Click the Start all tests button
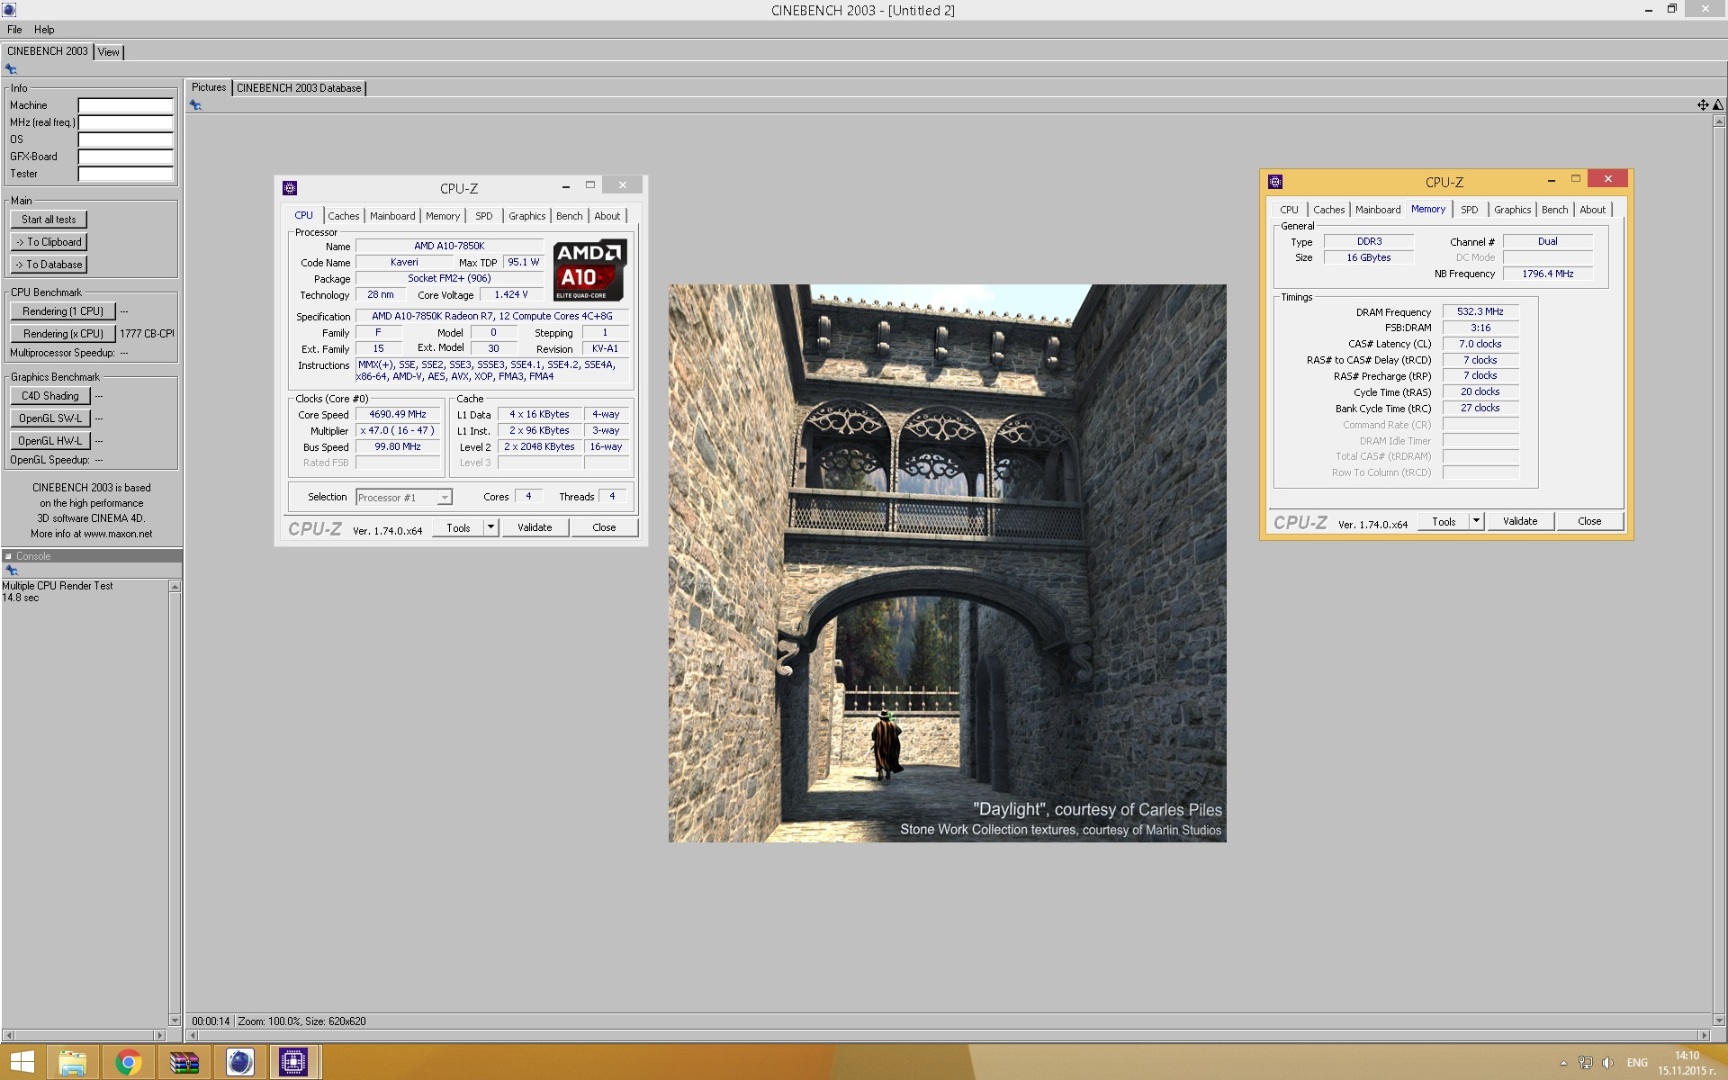The height and width of the screenshot is (1080, 1728). (x=49, y=220)
